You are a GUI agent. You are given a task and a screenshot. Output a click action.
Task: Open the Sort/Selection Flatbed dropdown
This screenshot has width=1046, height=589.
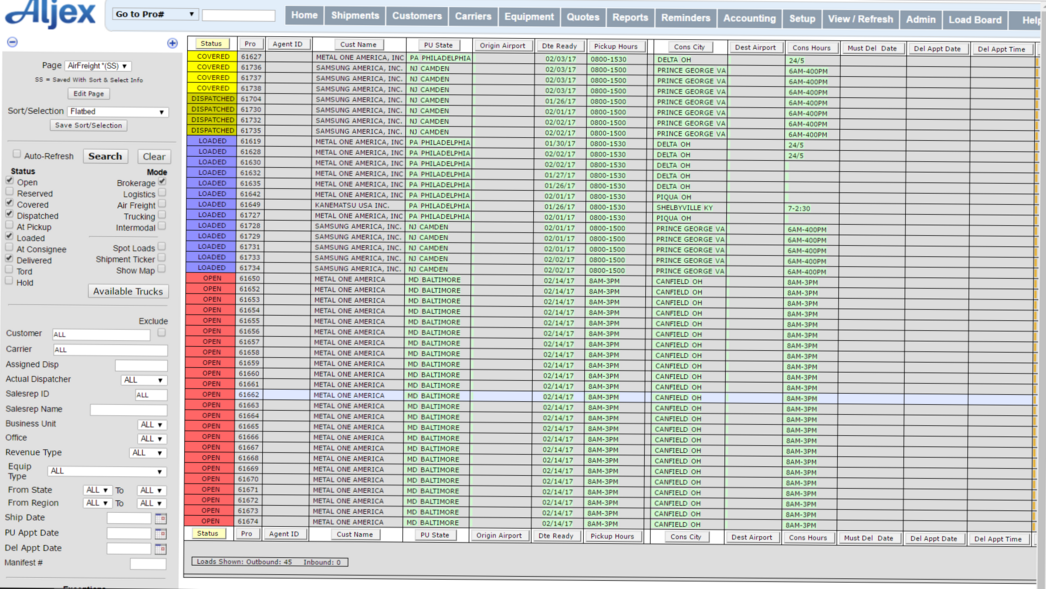pyautogui.click(x=117, y=111)
